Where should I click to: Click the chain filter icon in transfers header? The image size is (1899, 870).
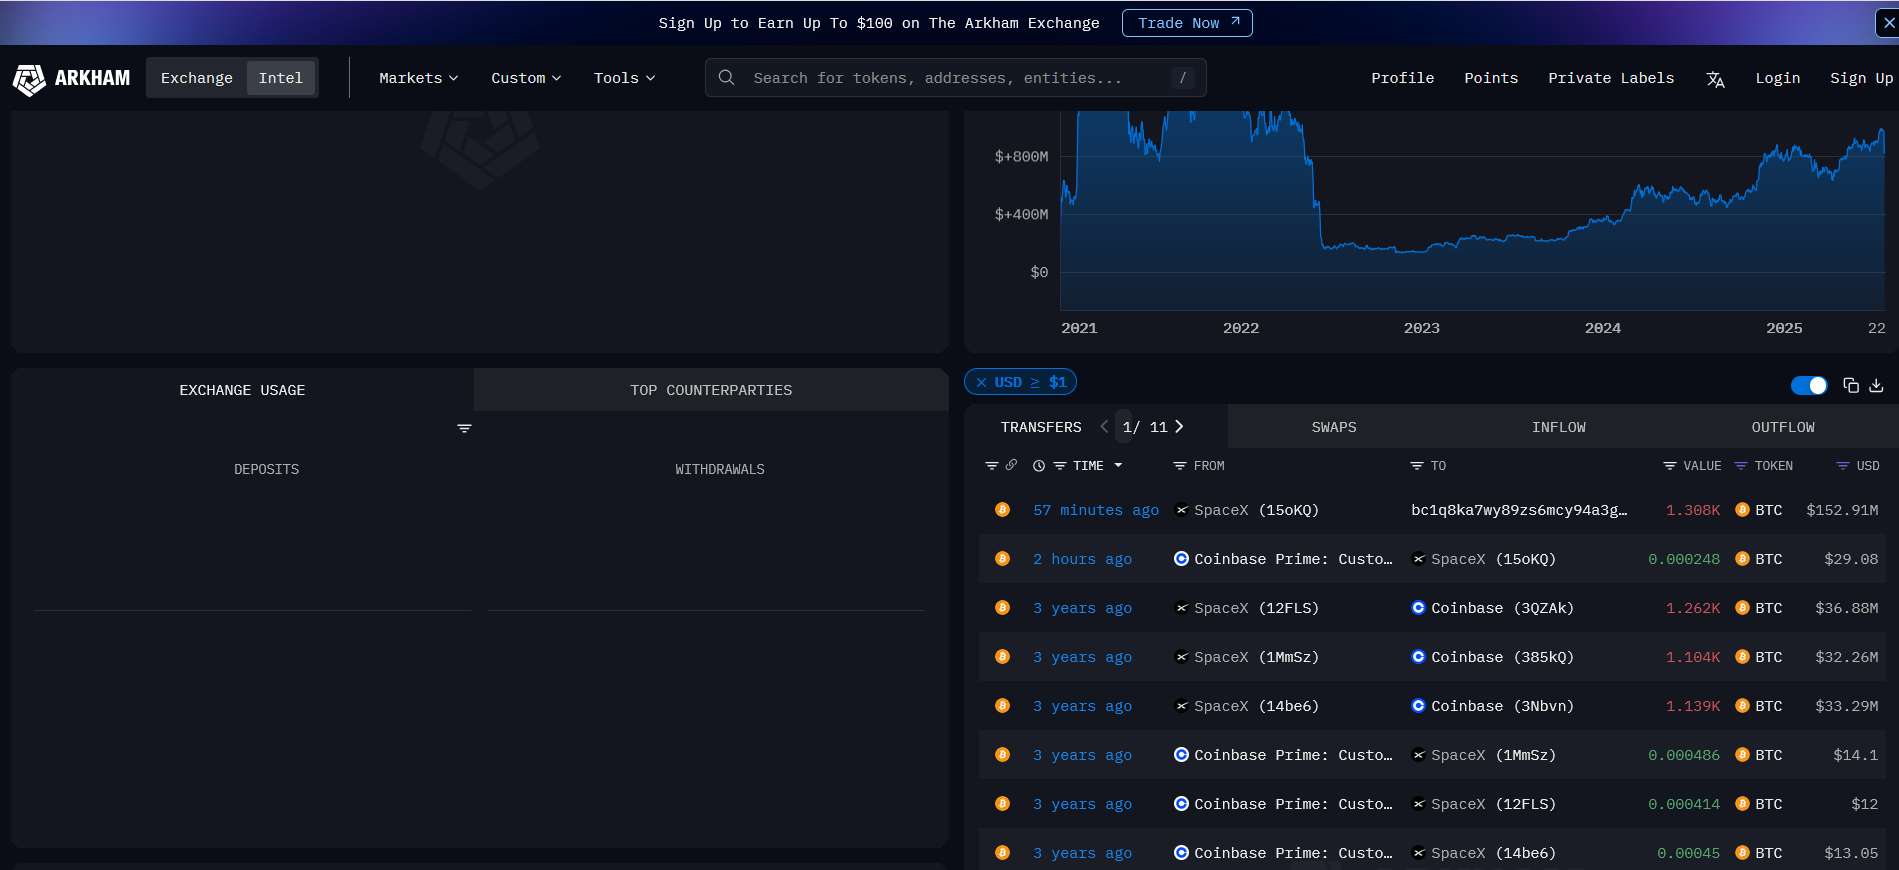coord(992,465)
